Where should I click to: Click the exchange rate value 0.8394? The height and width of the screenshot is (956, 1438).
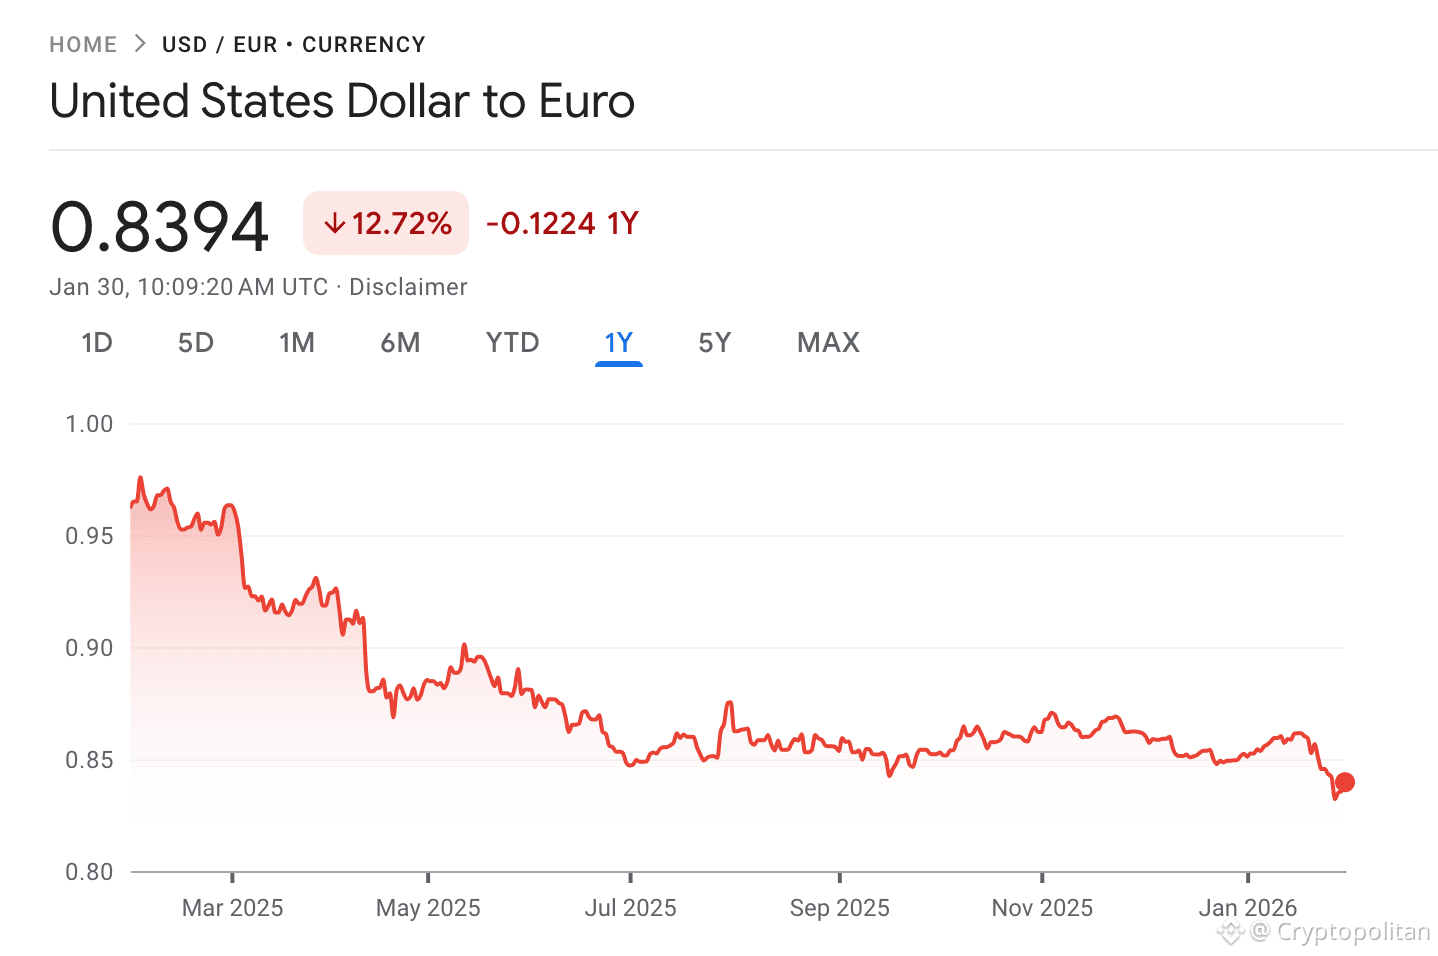click(159, 223)
